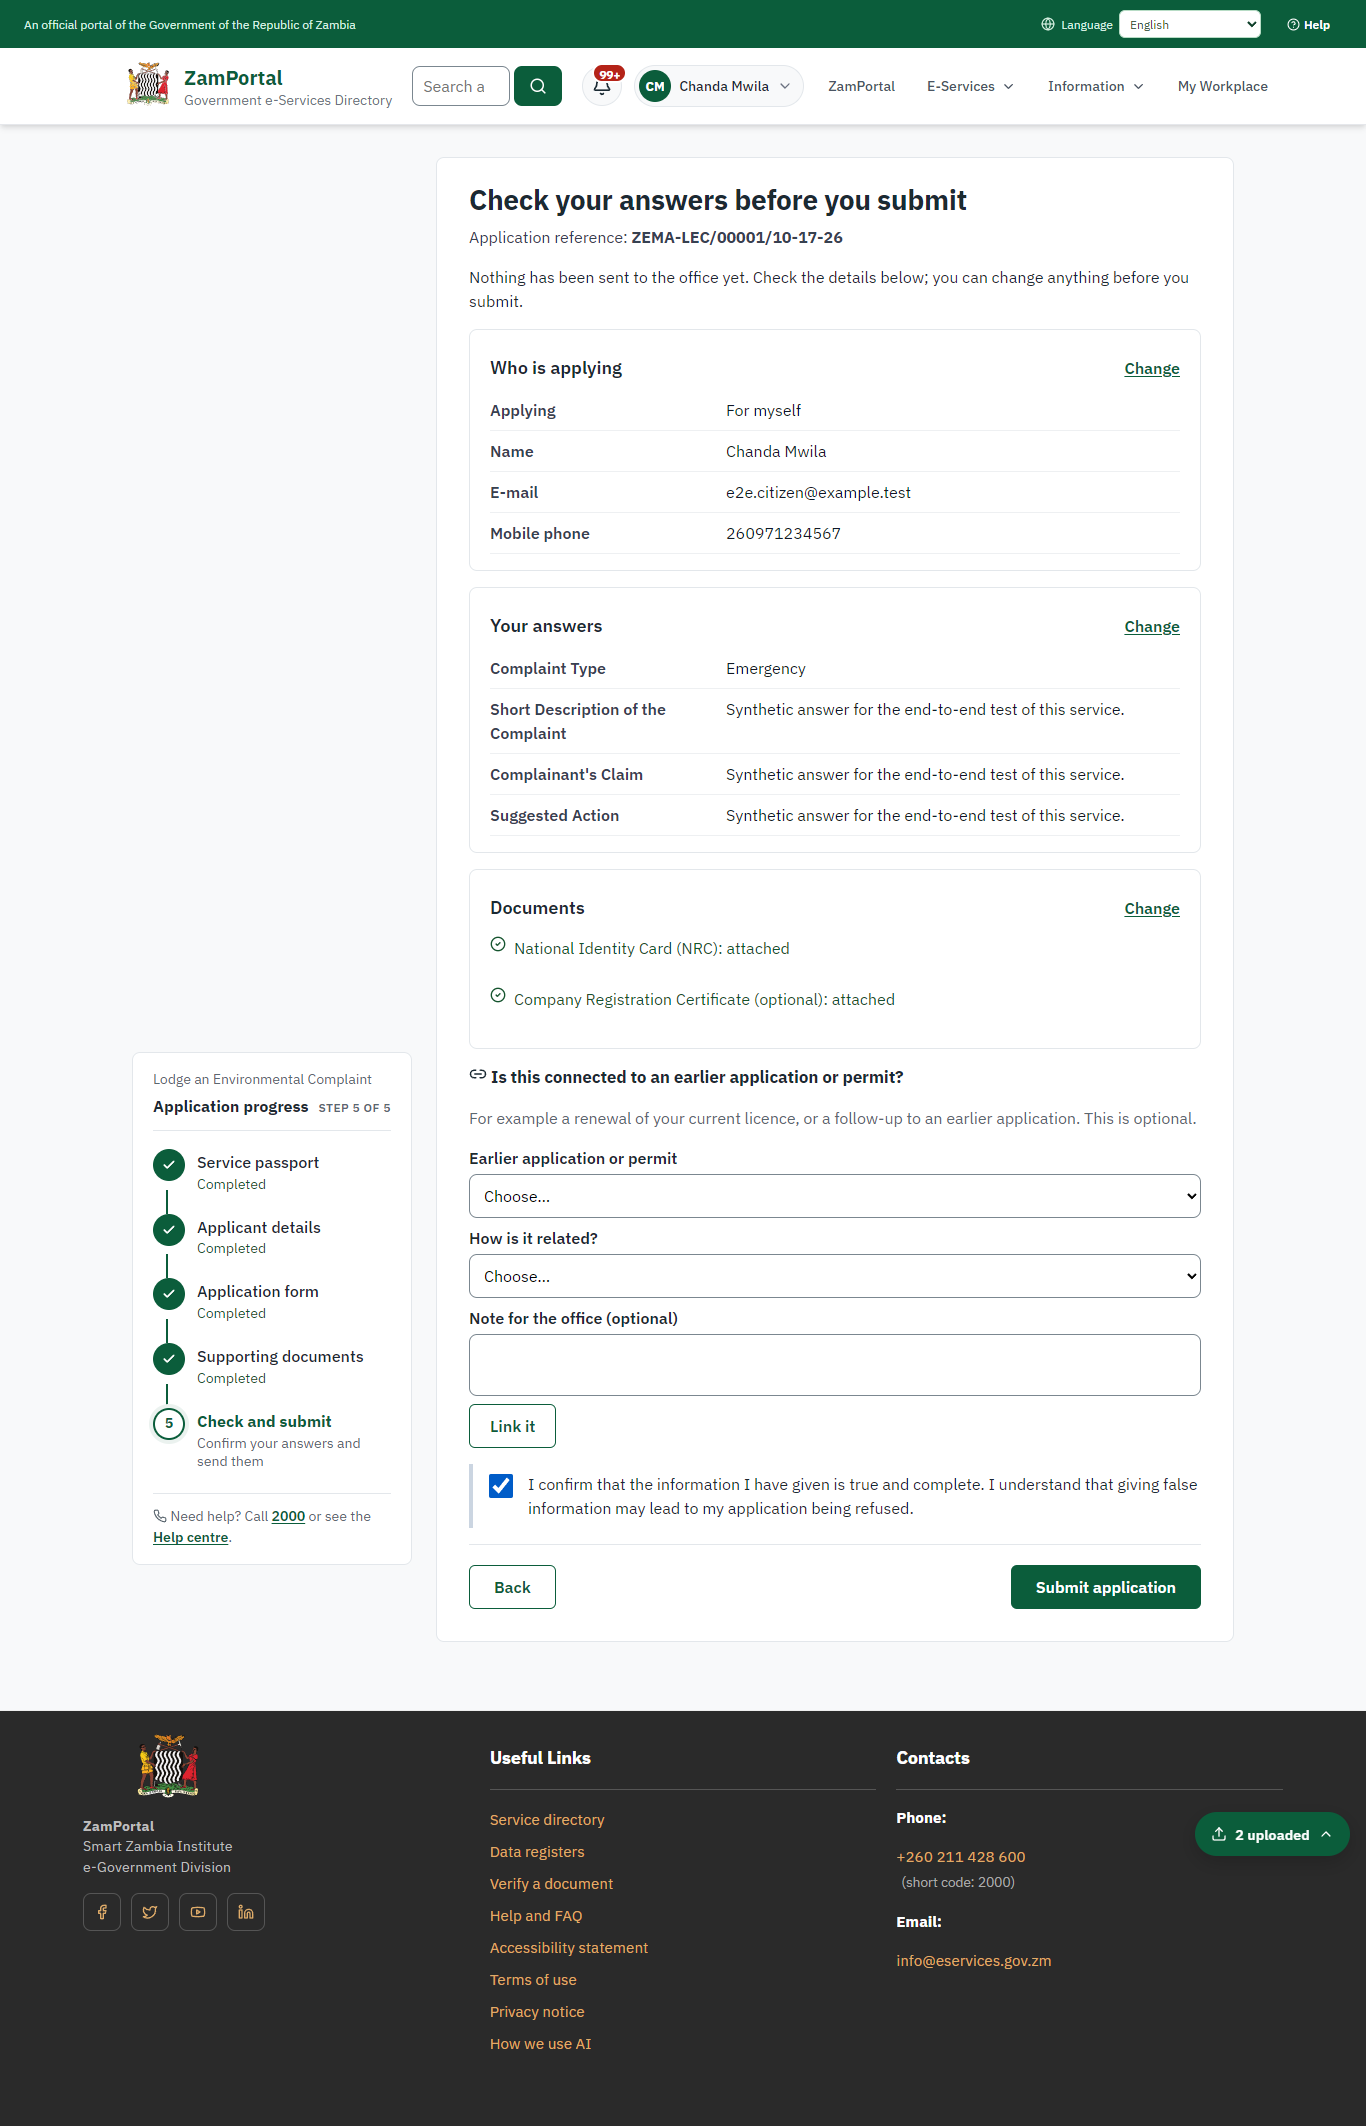Click the Note for the office text box
1366x2126 pixels.
coord(834,1365)
